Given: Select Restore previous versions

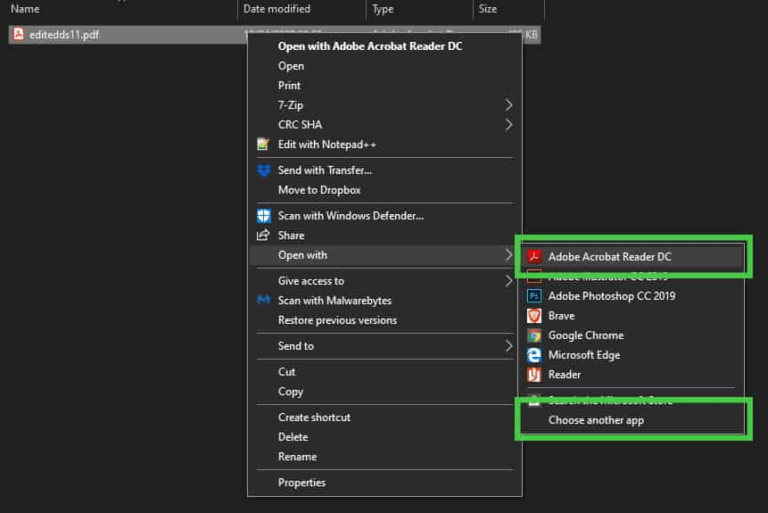Looking at the screenshot, I should click(337, 320).
